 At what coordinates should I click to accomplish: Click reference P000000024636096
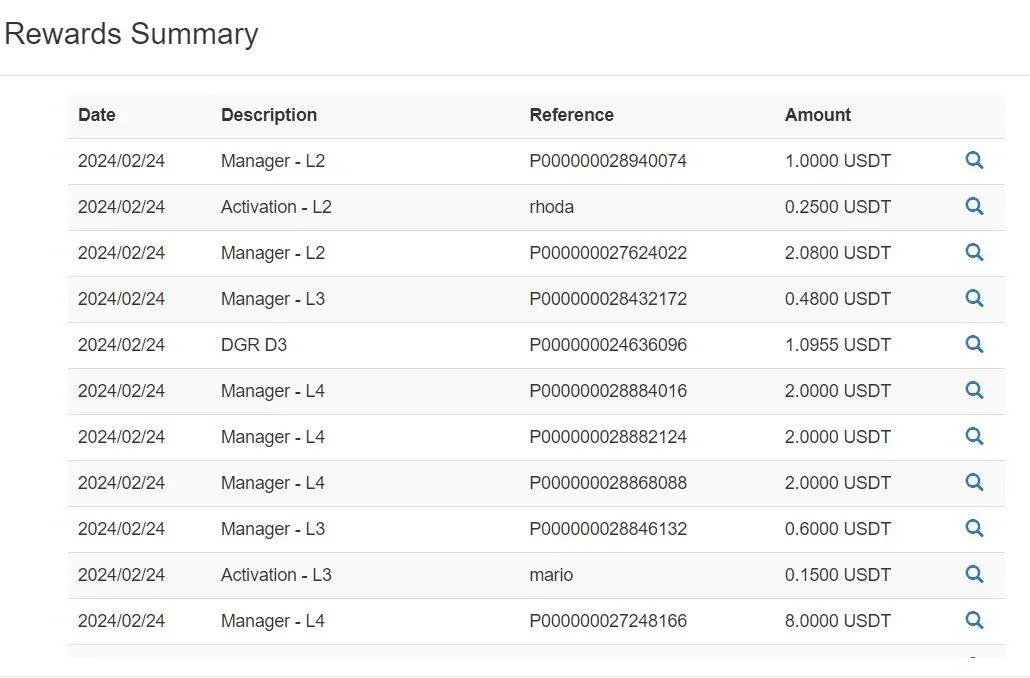point(608,345)
